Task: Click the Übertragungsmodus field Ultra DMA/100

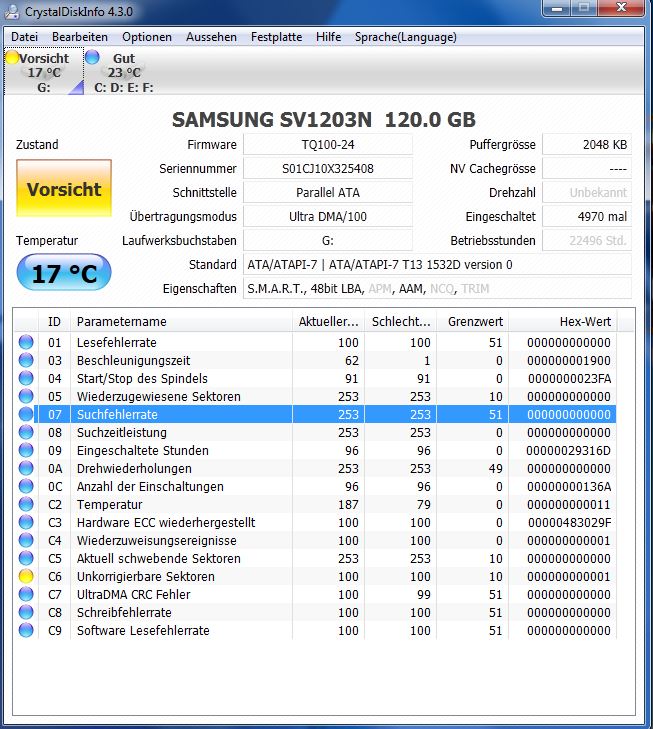Action: click(328, 217)
